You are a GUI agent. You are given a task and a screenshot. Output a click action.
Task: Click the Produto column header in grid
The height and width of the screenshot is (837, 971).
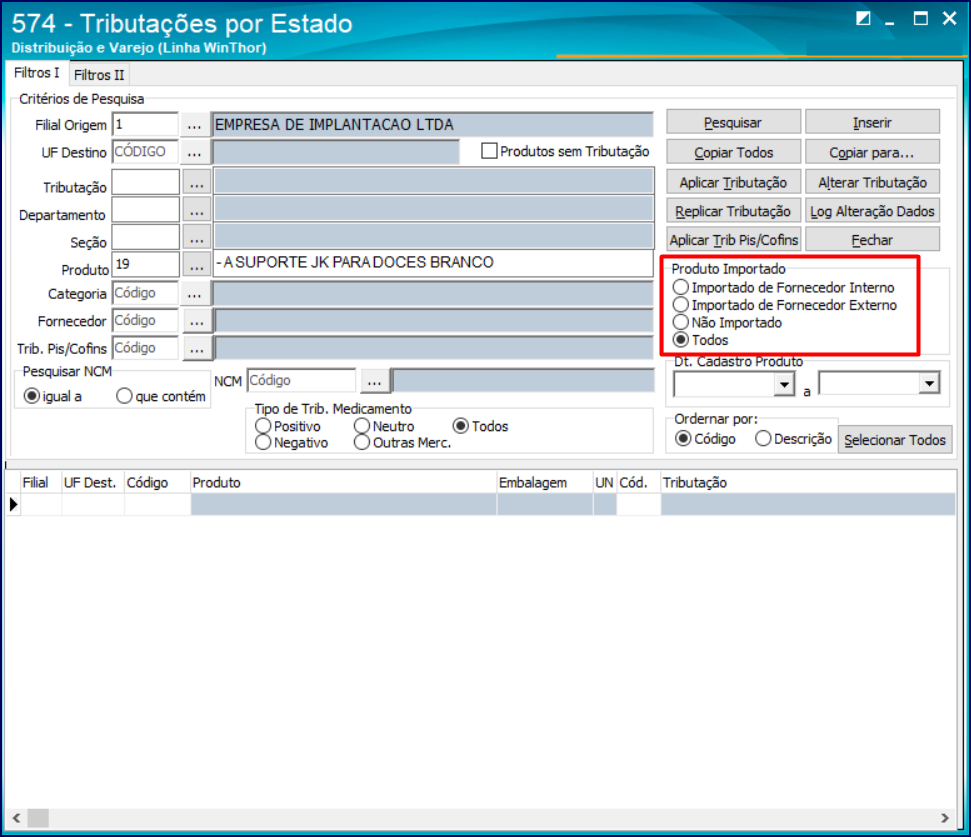click(x=344, y=482)
